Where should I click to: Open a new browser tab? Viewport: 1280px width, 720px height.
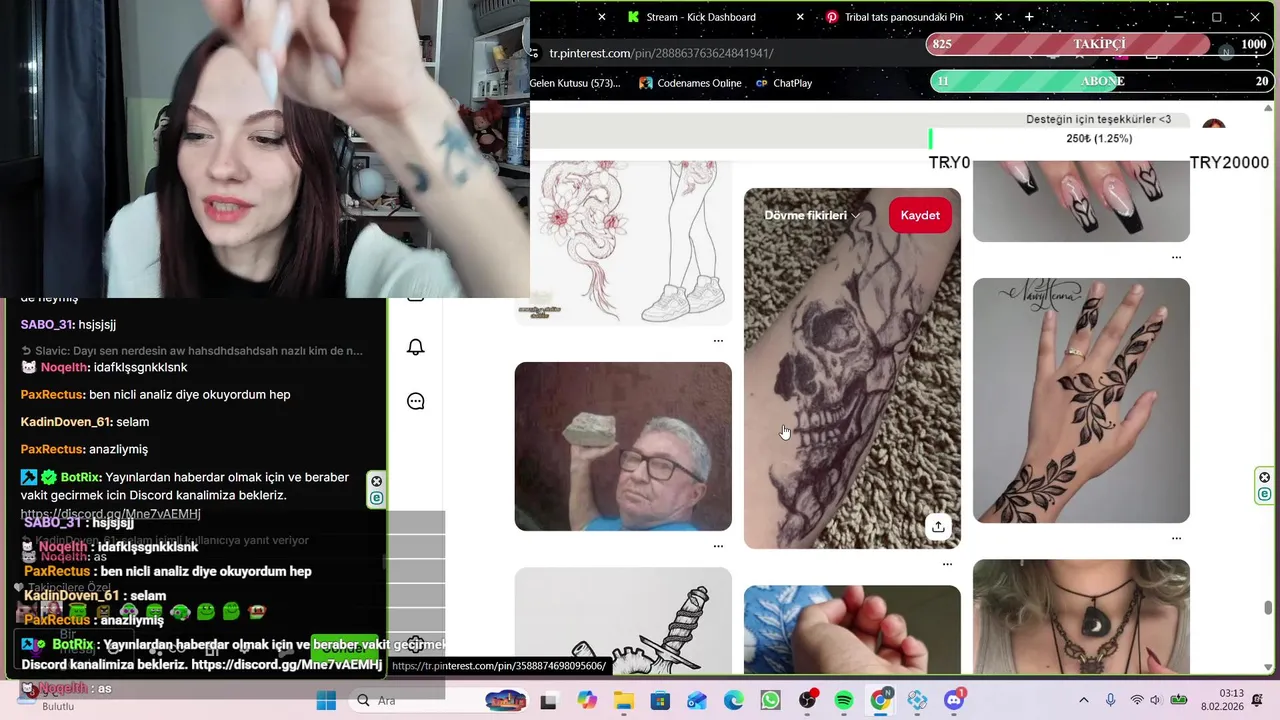(1029, 17)
